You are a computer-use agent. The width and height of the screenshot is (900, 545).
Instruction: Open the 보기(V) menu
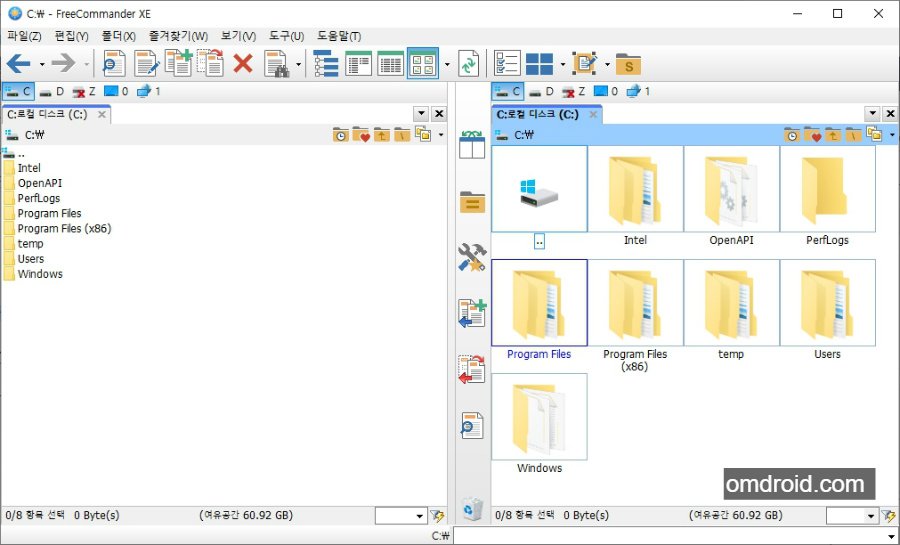click(x=238, y=36)
